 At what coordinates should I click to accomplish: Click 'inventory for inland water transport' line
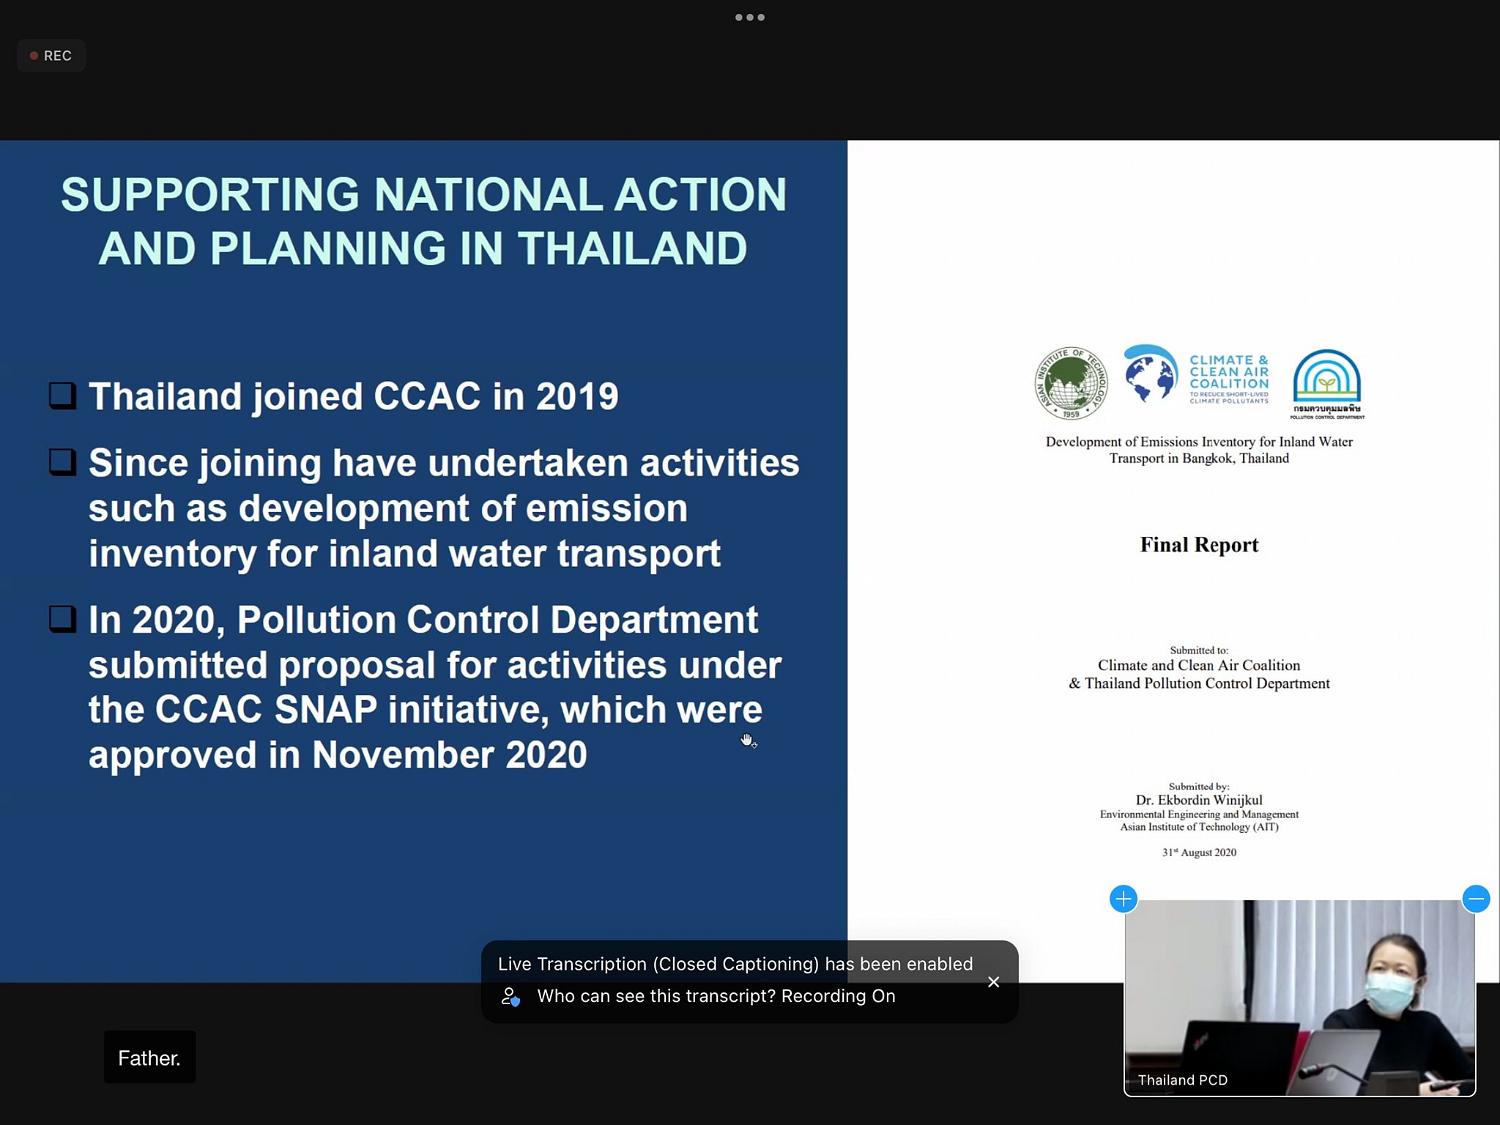[404, 554]
